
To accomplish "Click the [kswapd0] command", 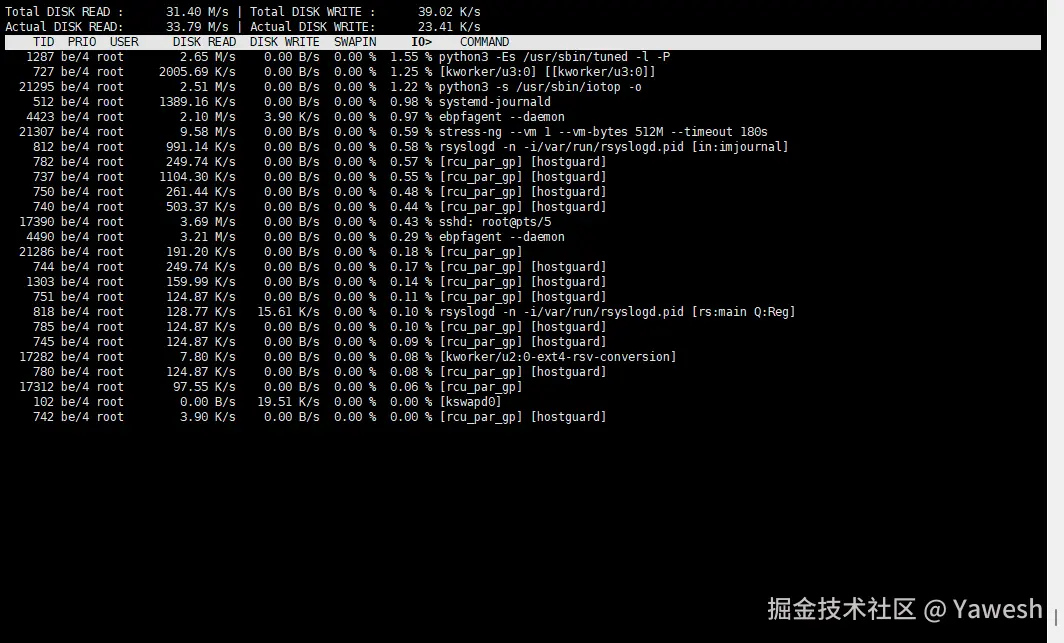I will [x=470, y=402].
